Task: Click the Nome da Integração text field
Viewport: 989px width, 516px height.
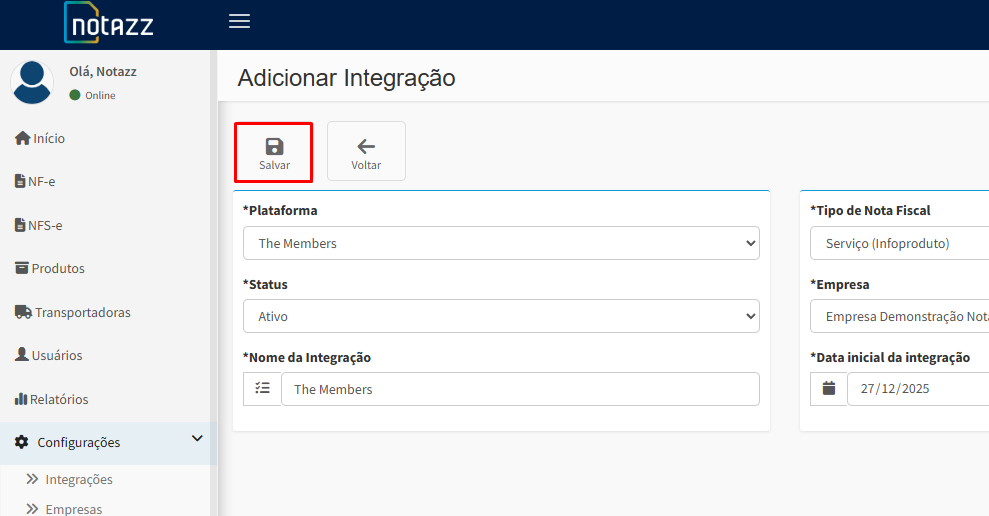Action: [x=520, y=389]
